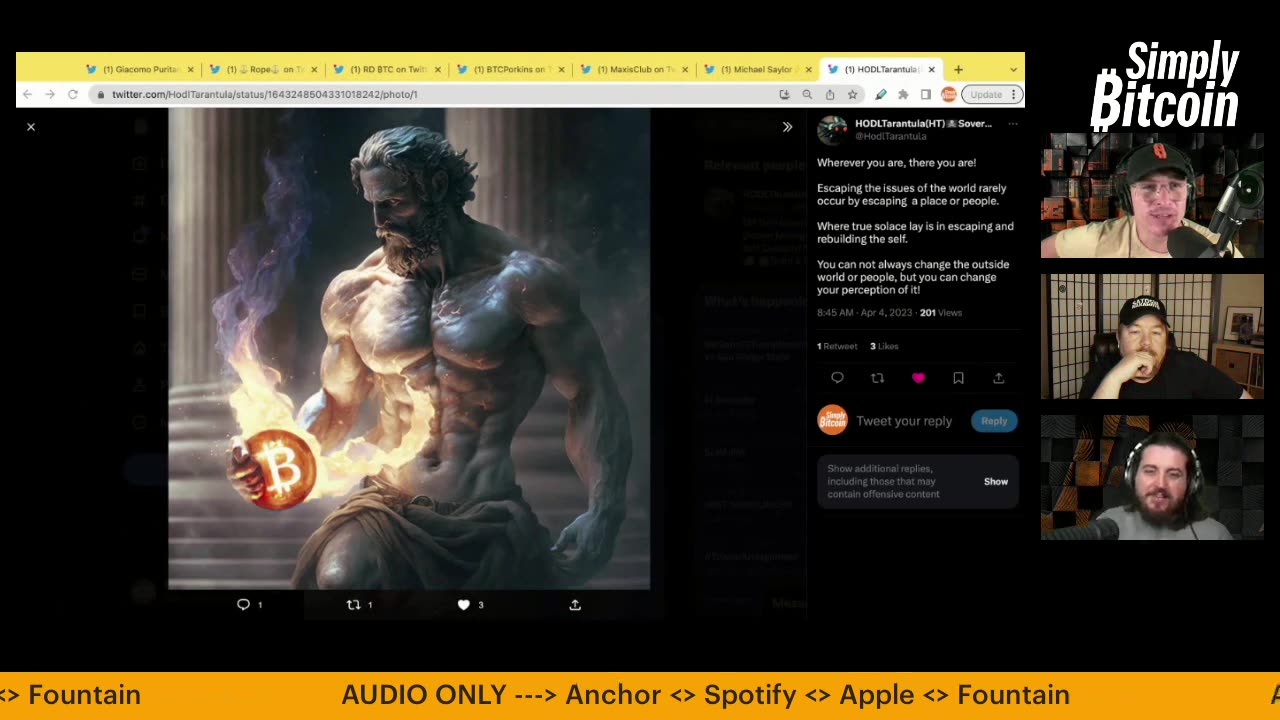The width and height of the screenshot is (1280, 720).
Task: Share icon below the photo
Action: pos(575,604)
